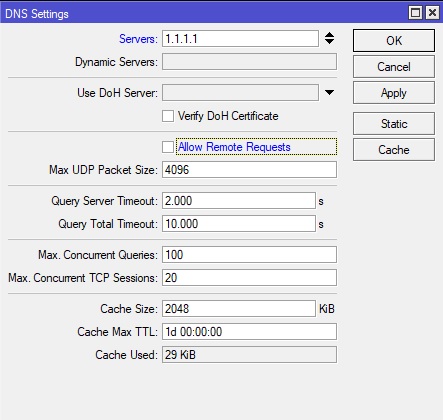Open the DNS Cache list

tap(394, 150)
